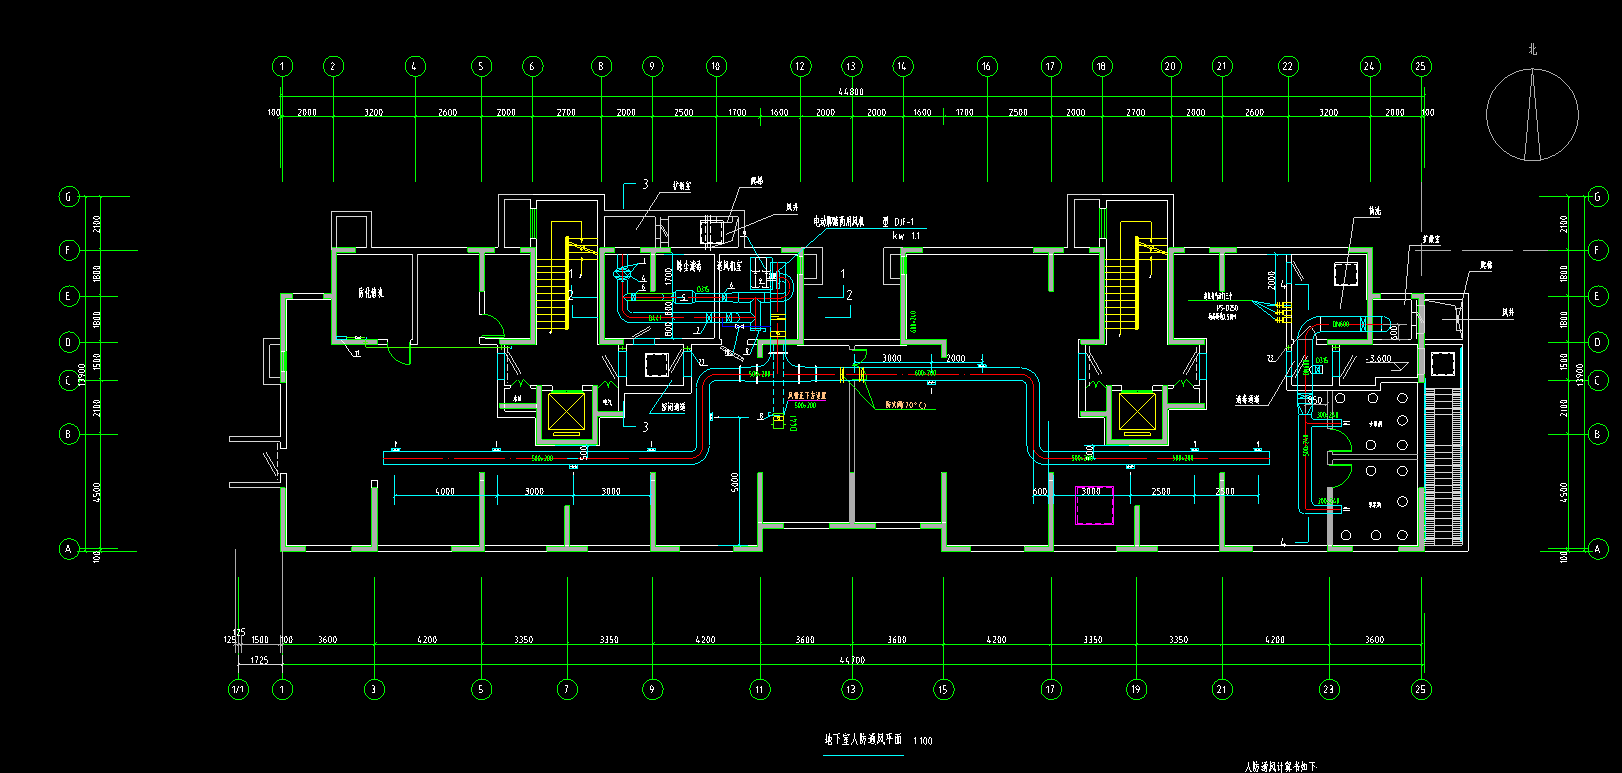The image size is (1622, 773).
Task: Click grid axis bubble numbered 14
Action: coord(902,67)
